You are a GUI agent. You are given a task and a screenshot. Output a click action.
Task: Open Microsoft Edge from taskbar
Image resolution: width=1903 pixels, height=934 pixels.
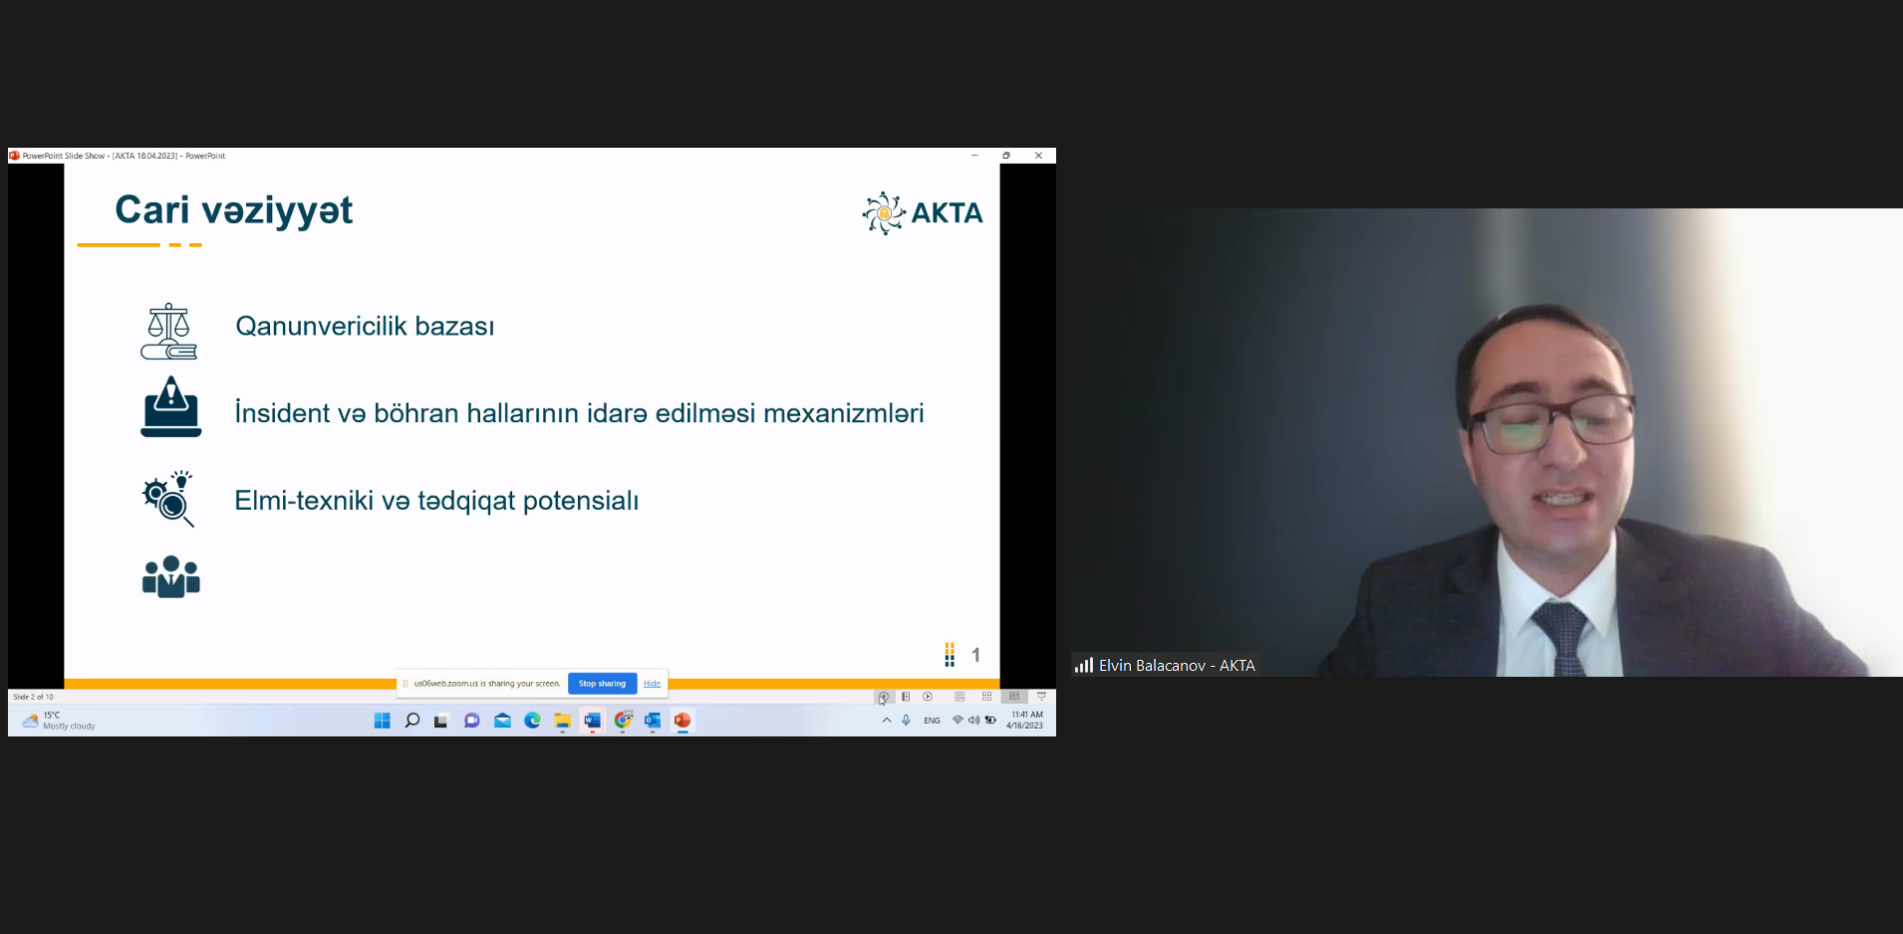[532, 721]
